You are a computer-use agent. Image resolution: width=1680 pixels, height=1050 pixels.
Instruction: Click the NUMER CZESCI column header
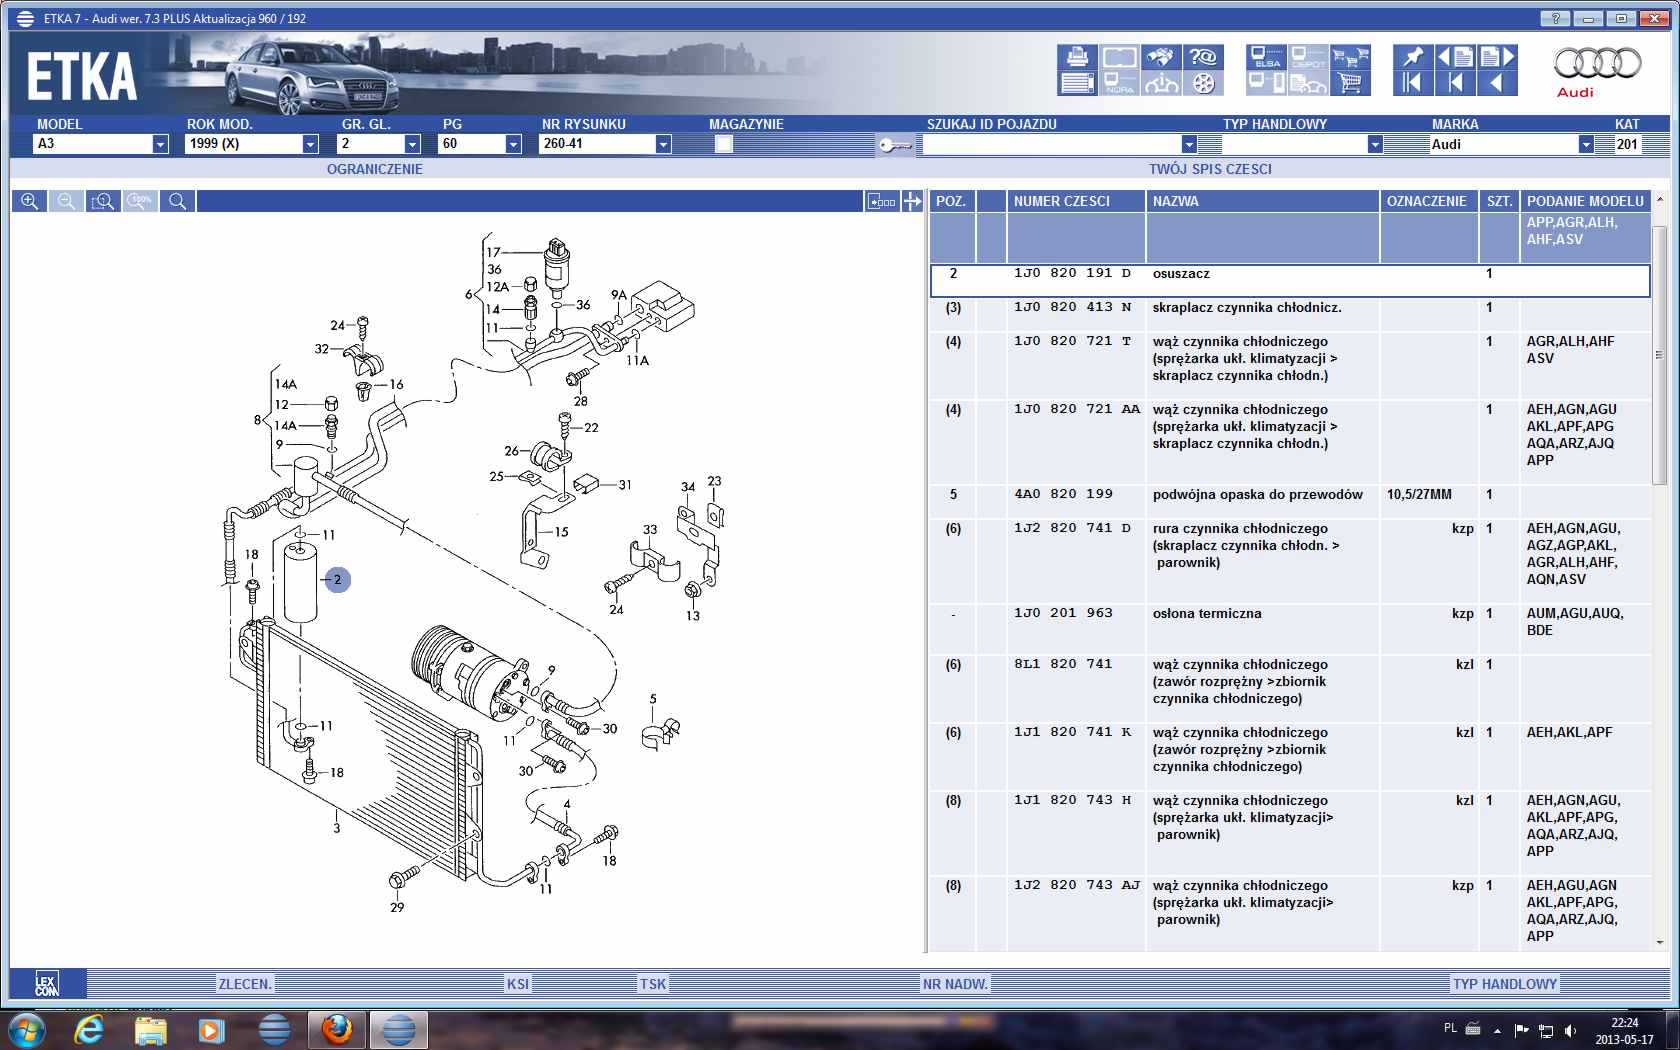1076,201
